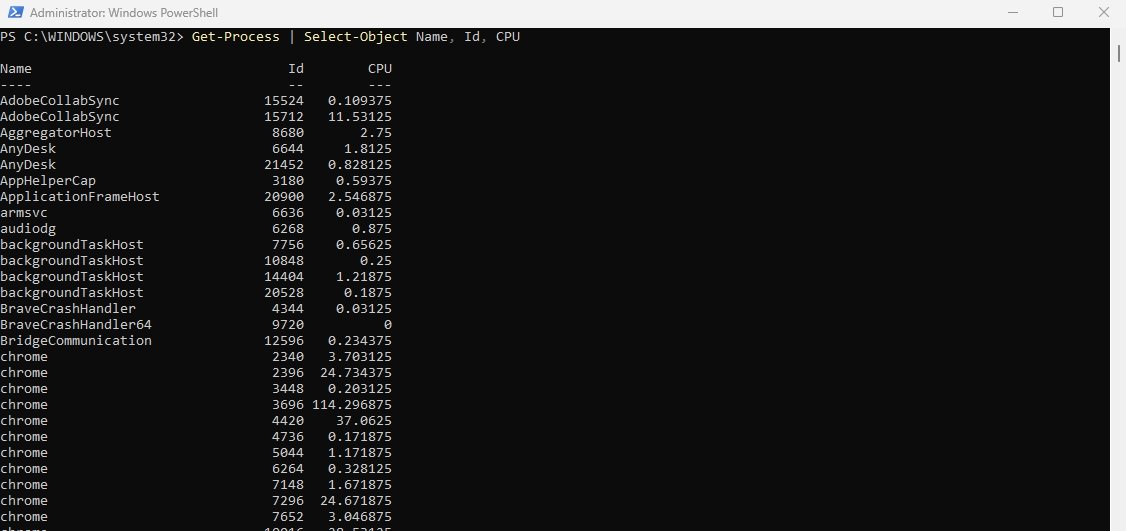The image size is (1126, 531).
Task: Click the Id value 3180
Action: point(288,180)
